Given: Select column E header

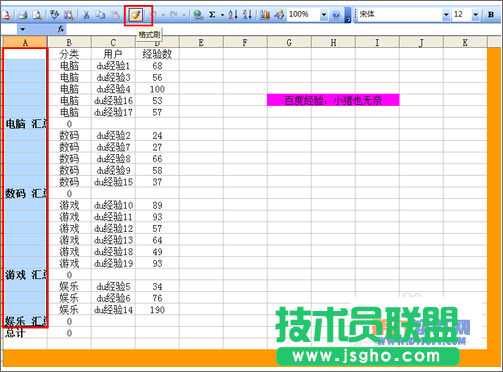Looking at the screenshot, I should tap(201, 42).
